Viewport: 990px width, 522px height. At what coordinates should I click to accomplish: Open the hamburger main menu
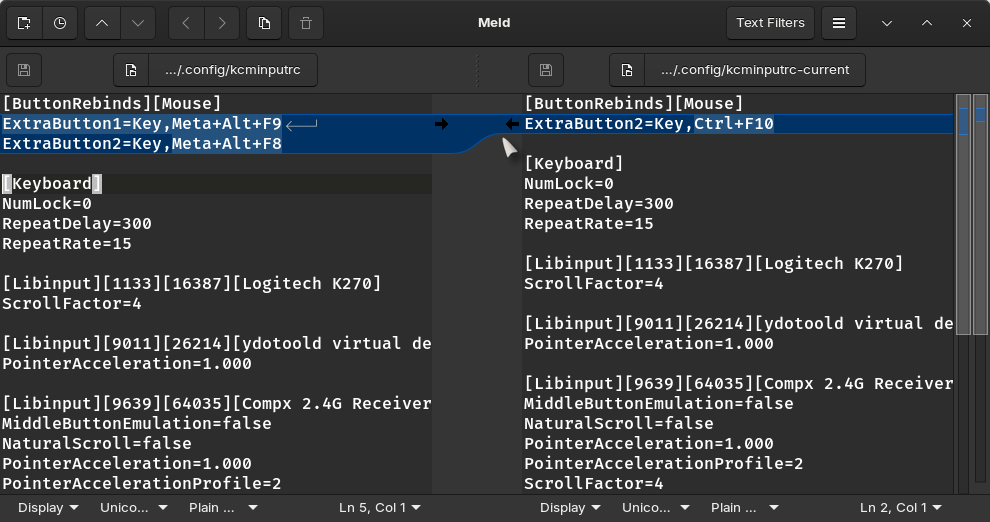pyautogui.click(x=839, y=23)
